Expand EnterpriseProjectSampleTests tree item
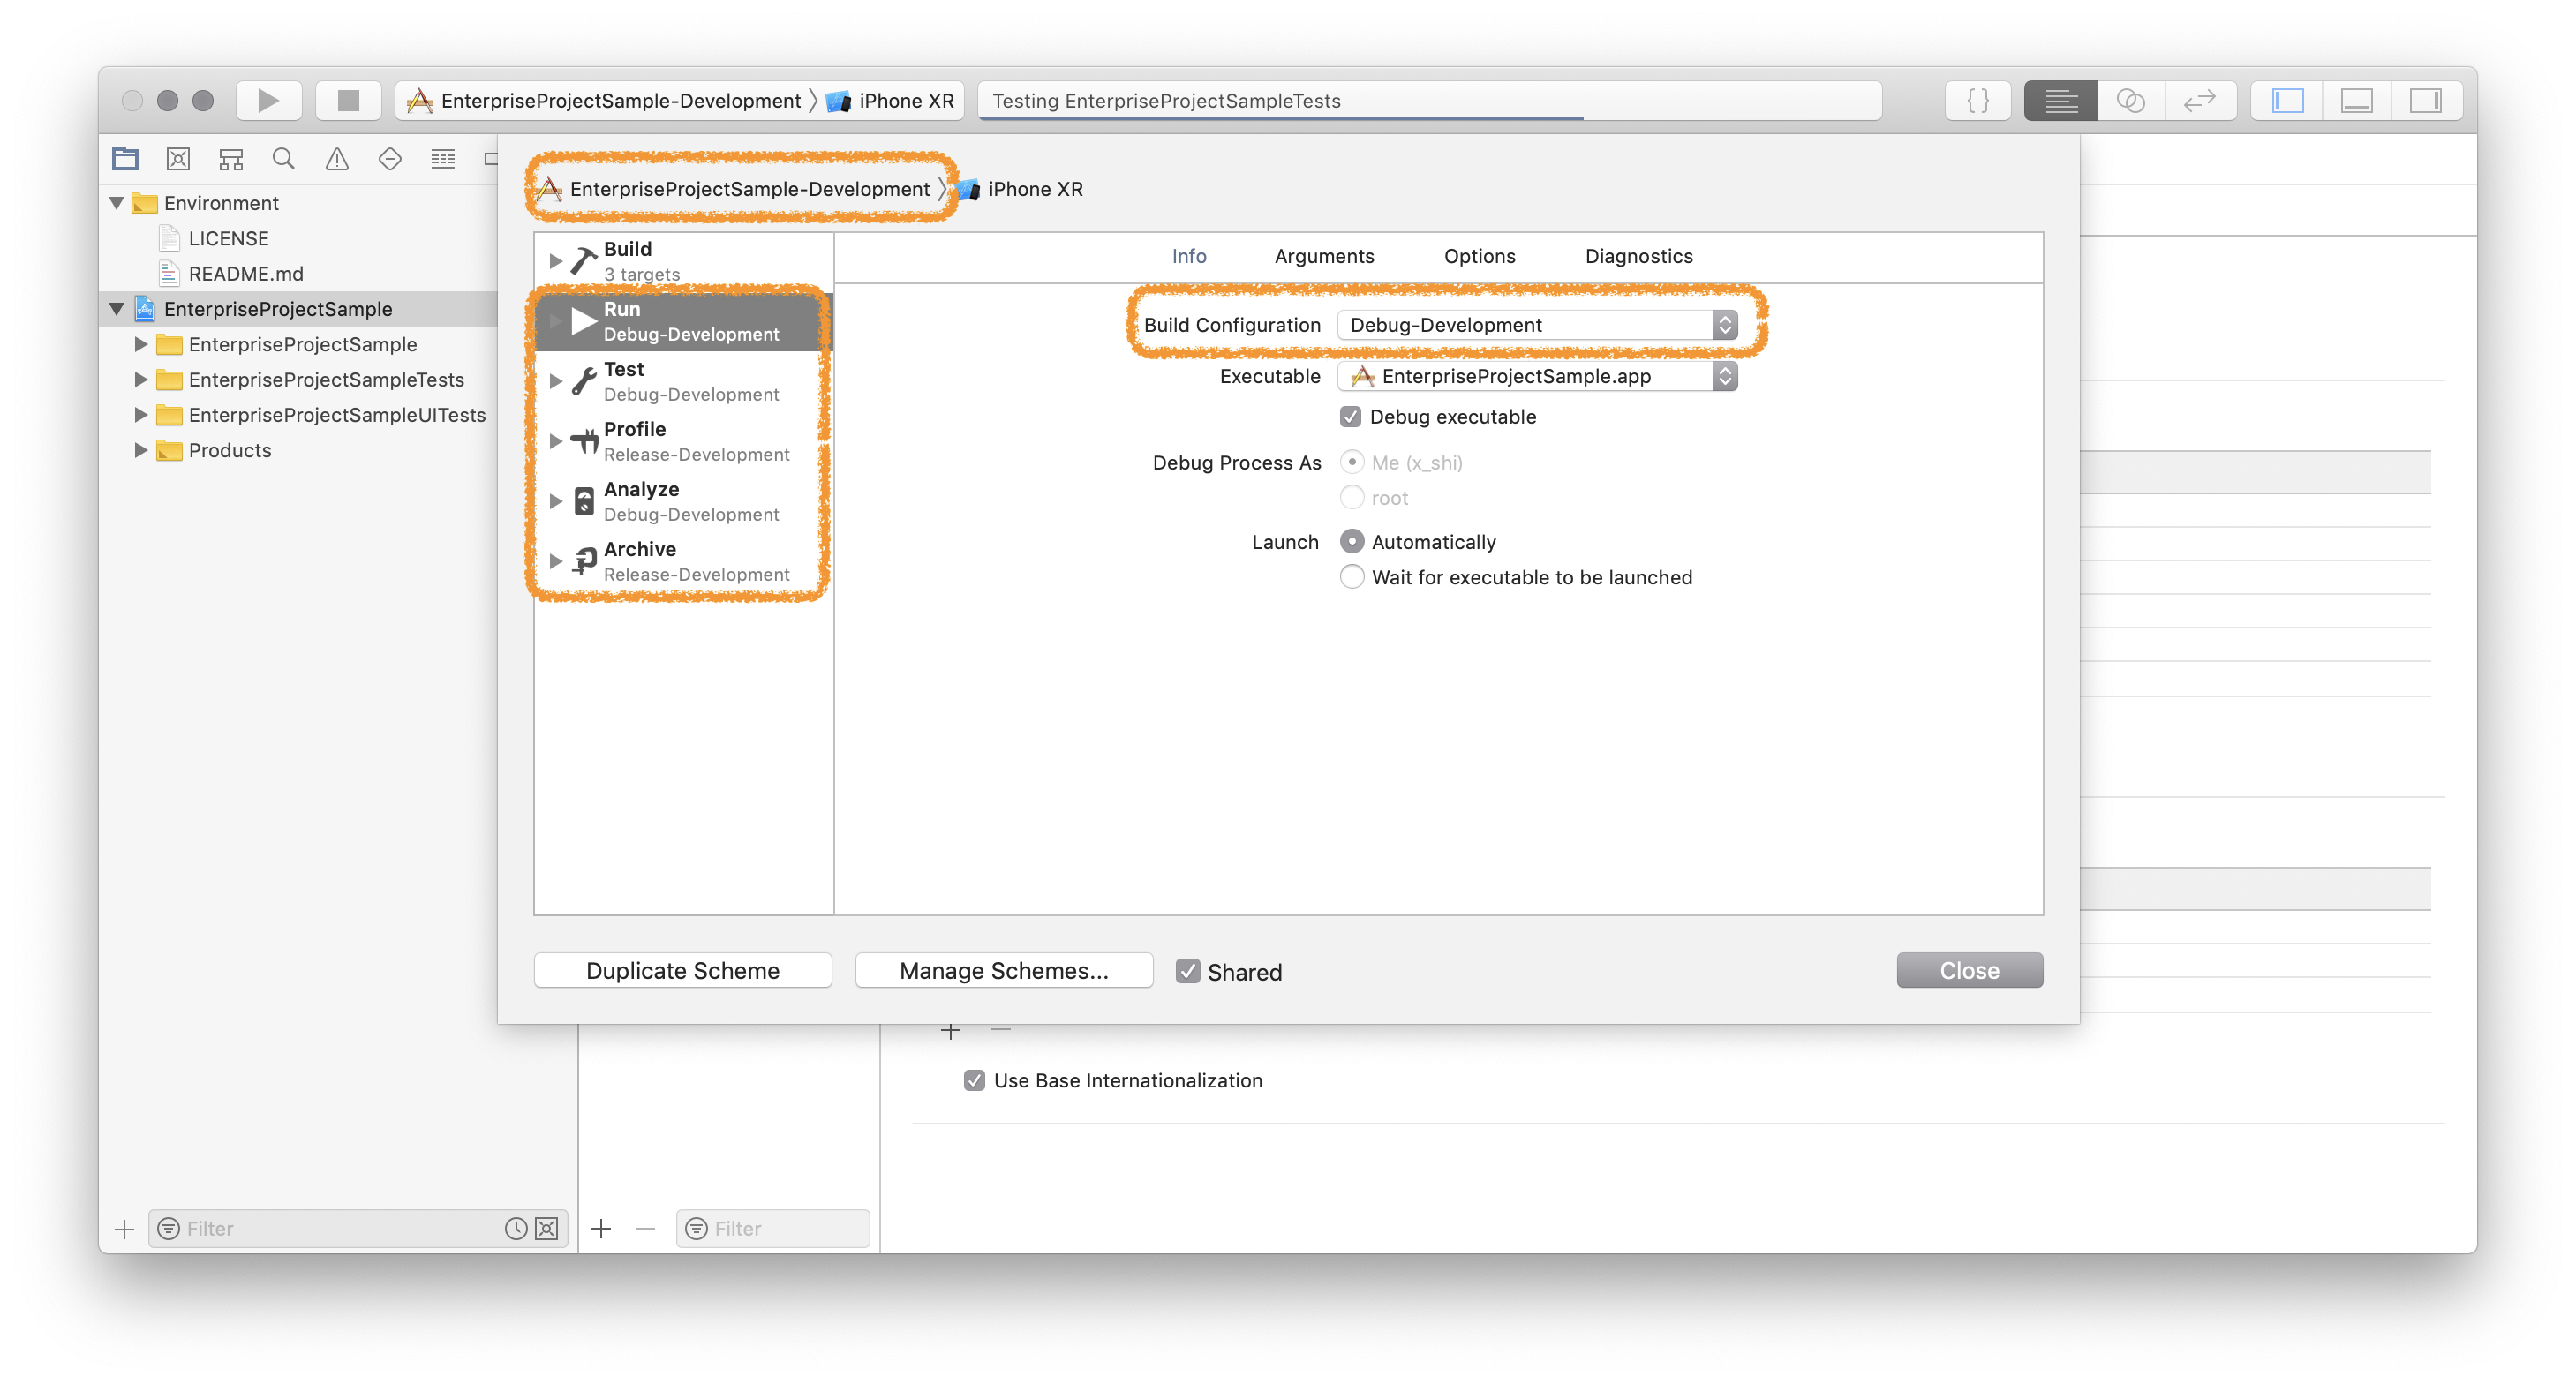The image size is (2576, 1384). [x=143, y=379]
